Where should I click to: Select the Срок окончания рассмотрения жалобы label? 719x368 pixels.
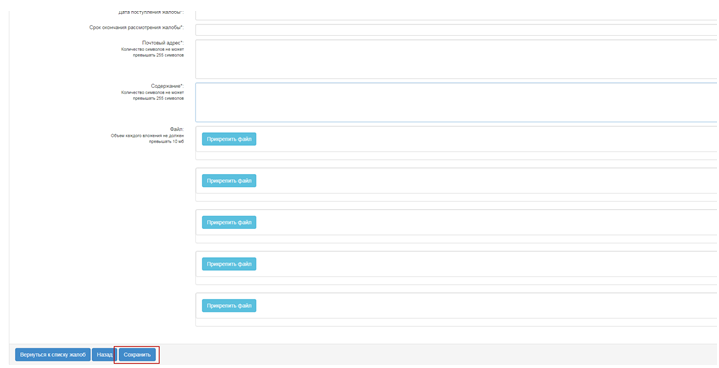(136, 27)
